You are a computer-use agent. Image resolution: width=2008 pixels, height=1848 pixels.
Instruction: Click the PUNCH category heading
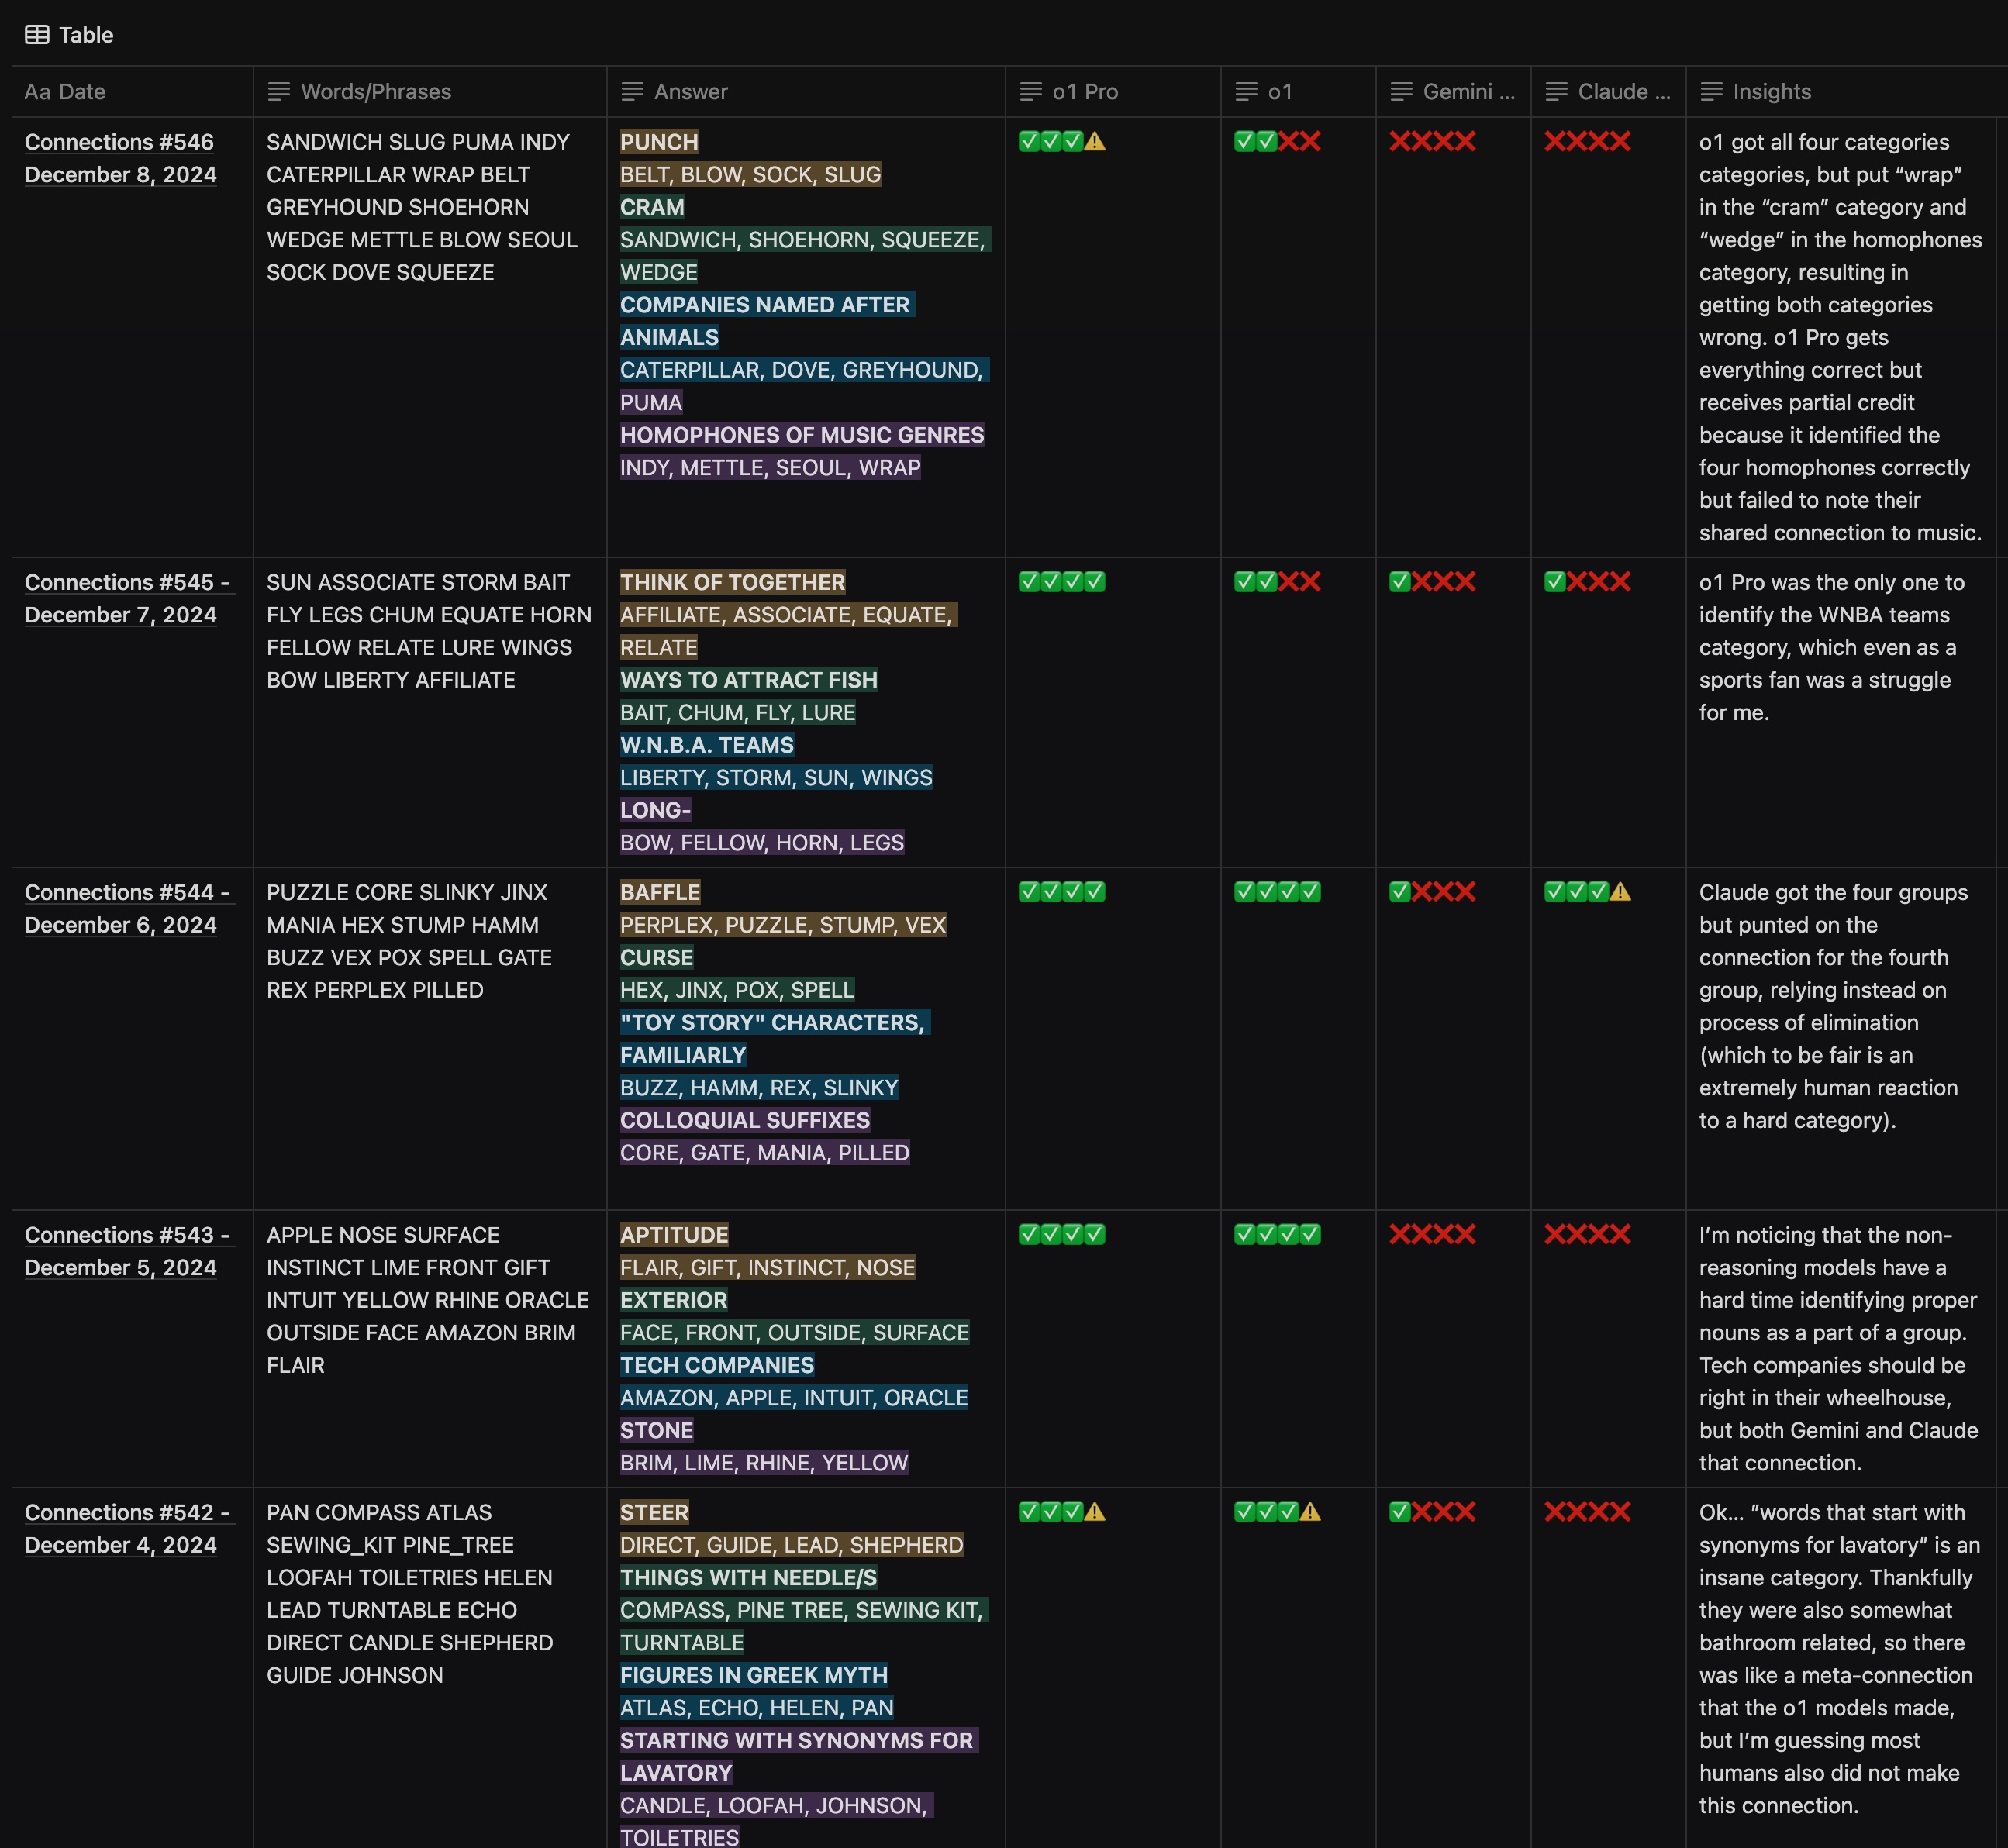pos(659,142)
